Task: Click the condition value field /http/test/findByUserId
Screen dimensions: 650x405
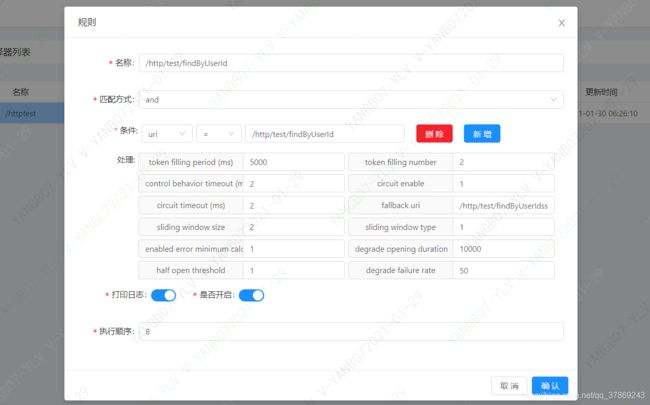Action: click(325, 134)
